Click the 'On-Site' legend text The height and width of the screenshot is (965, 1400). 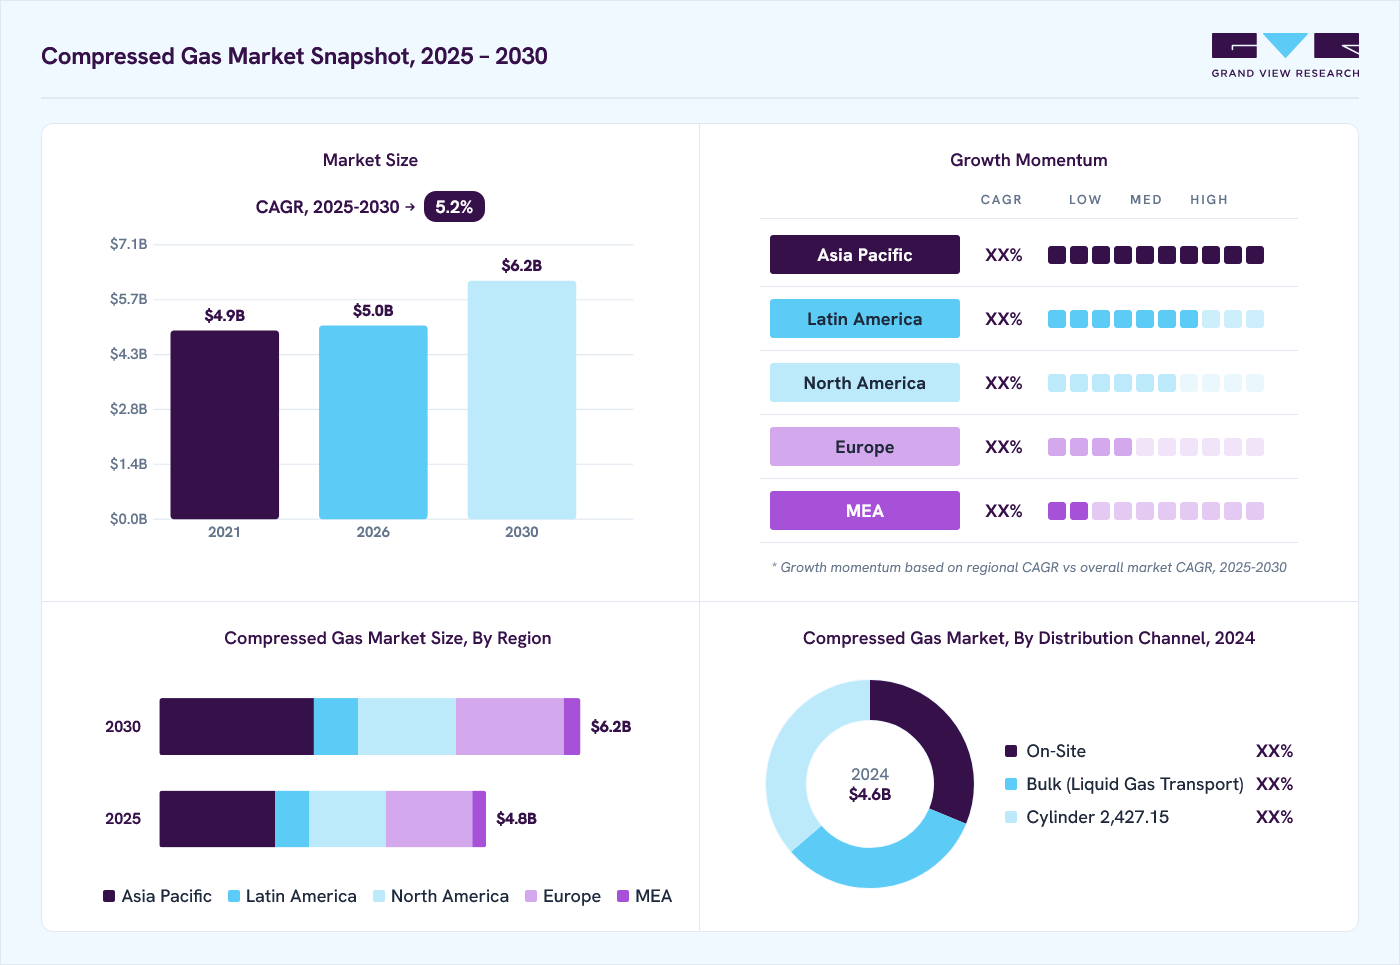[x=1056, y=751]
